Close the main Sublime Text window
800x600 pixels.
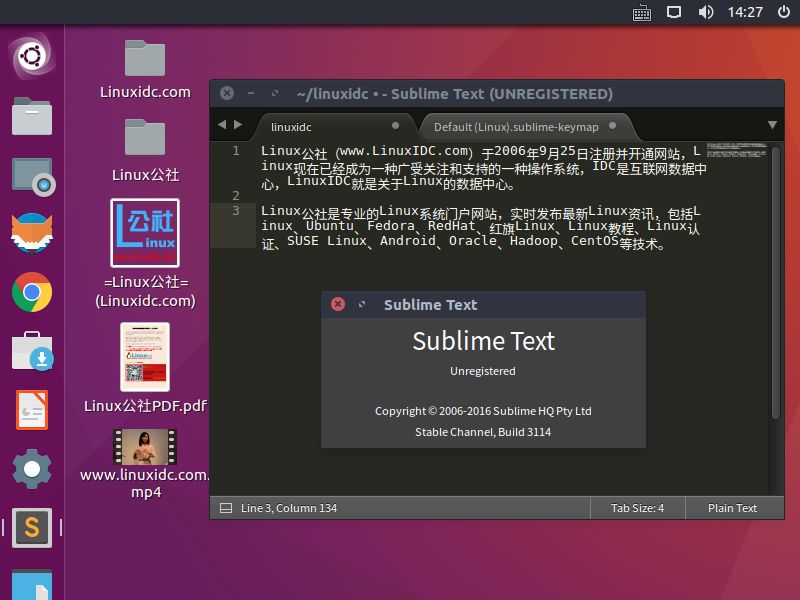click(227, 93)
